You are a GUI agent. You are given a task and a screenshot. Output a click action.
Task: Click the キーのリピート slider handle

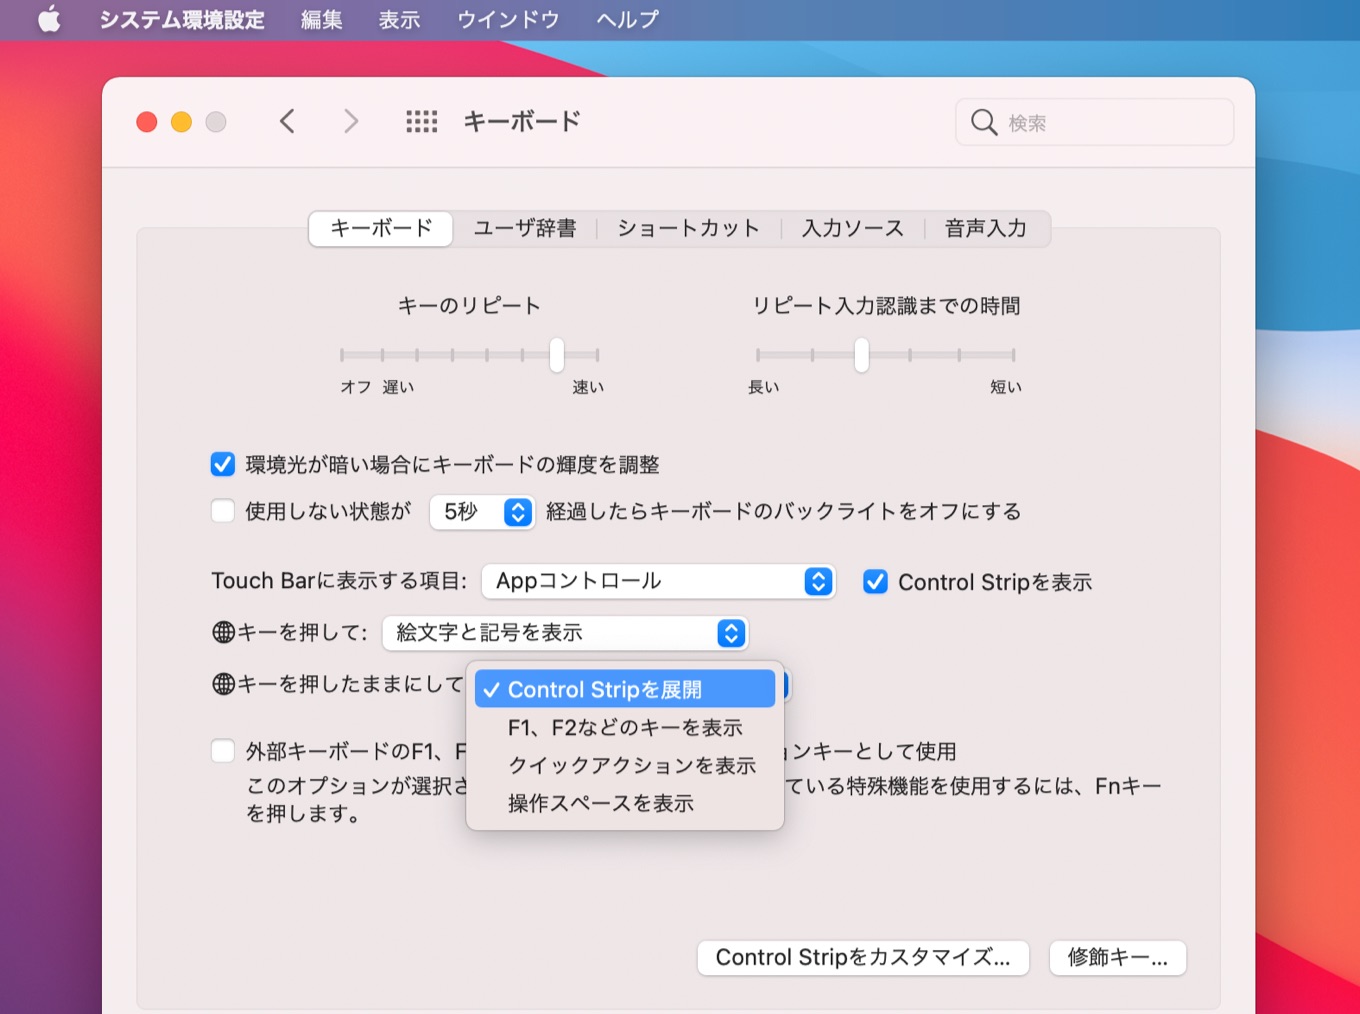(x=557, y=354)
